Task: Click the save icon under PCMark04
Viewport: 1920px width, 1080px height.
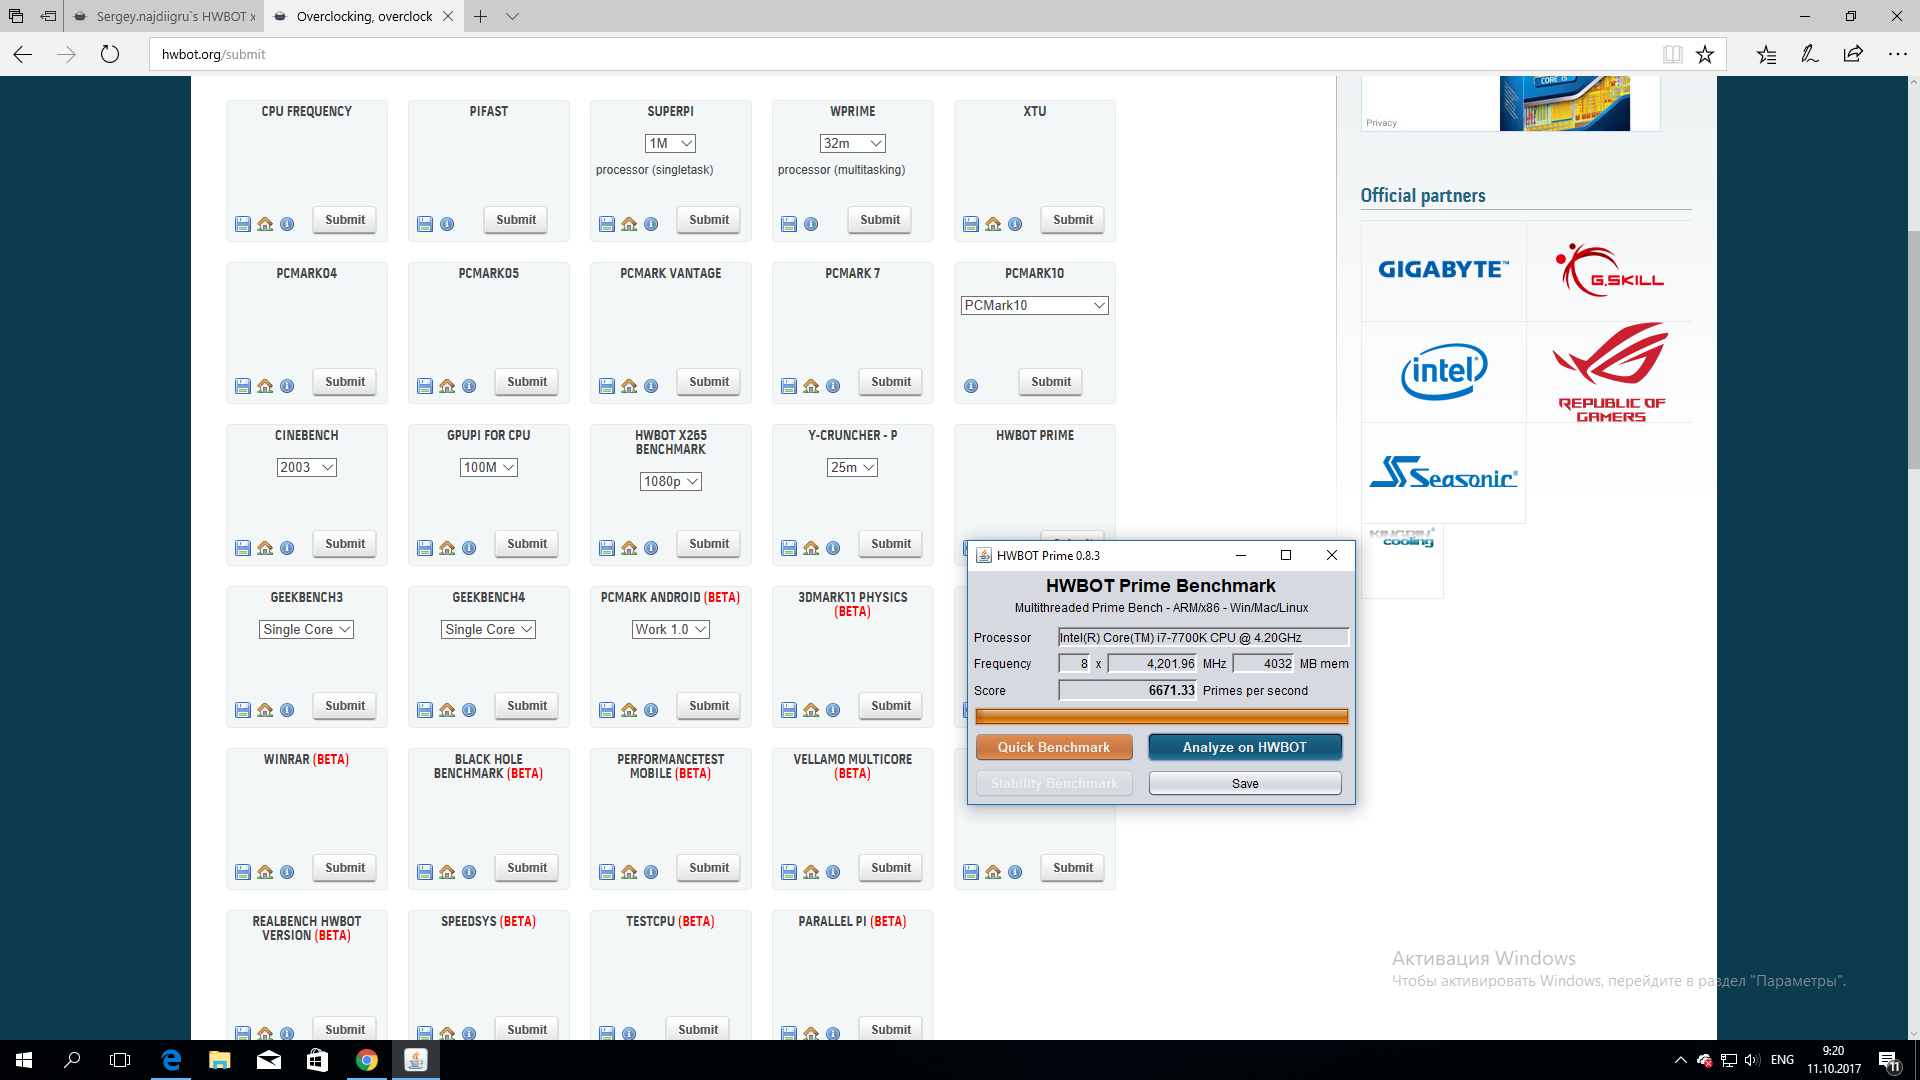Action: click(243, 386)
